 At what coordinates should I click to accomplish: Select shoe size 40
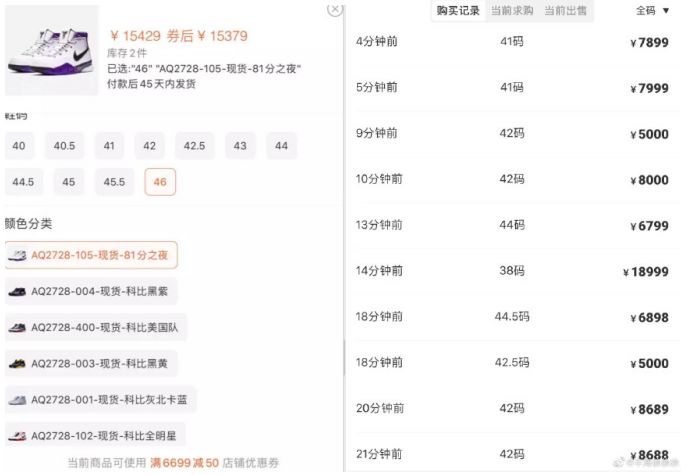[19, 146]
